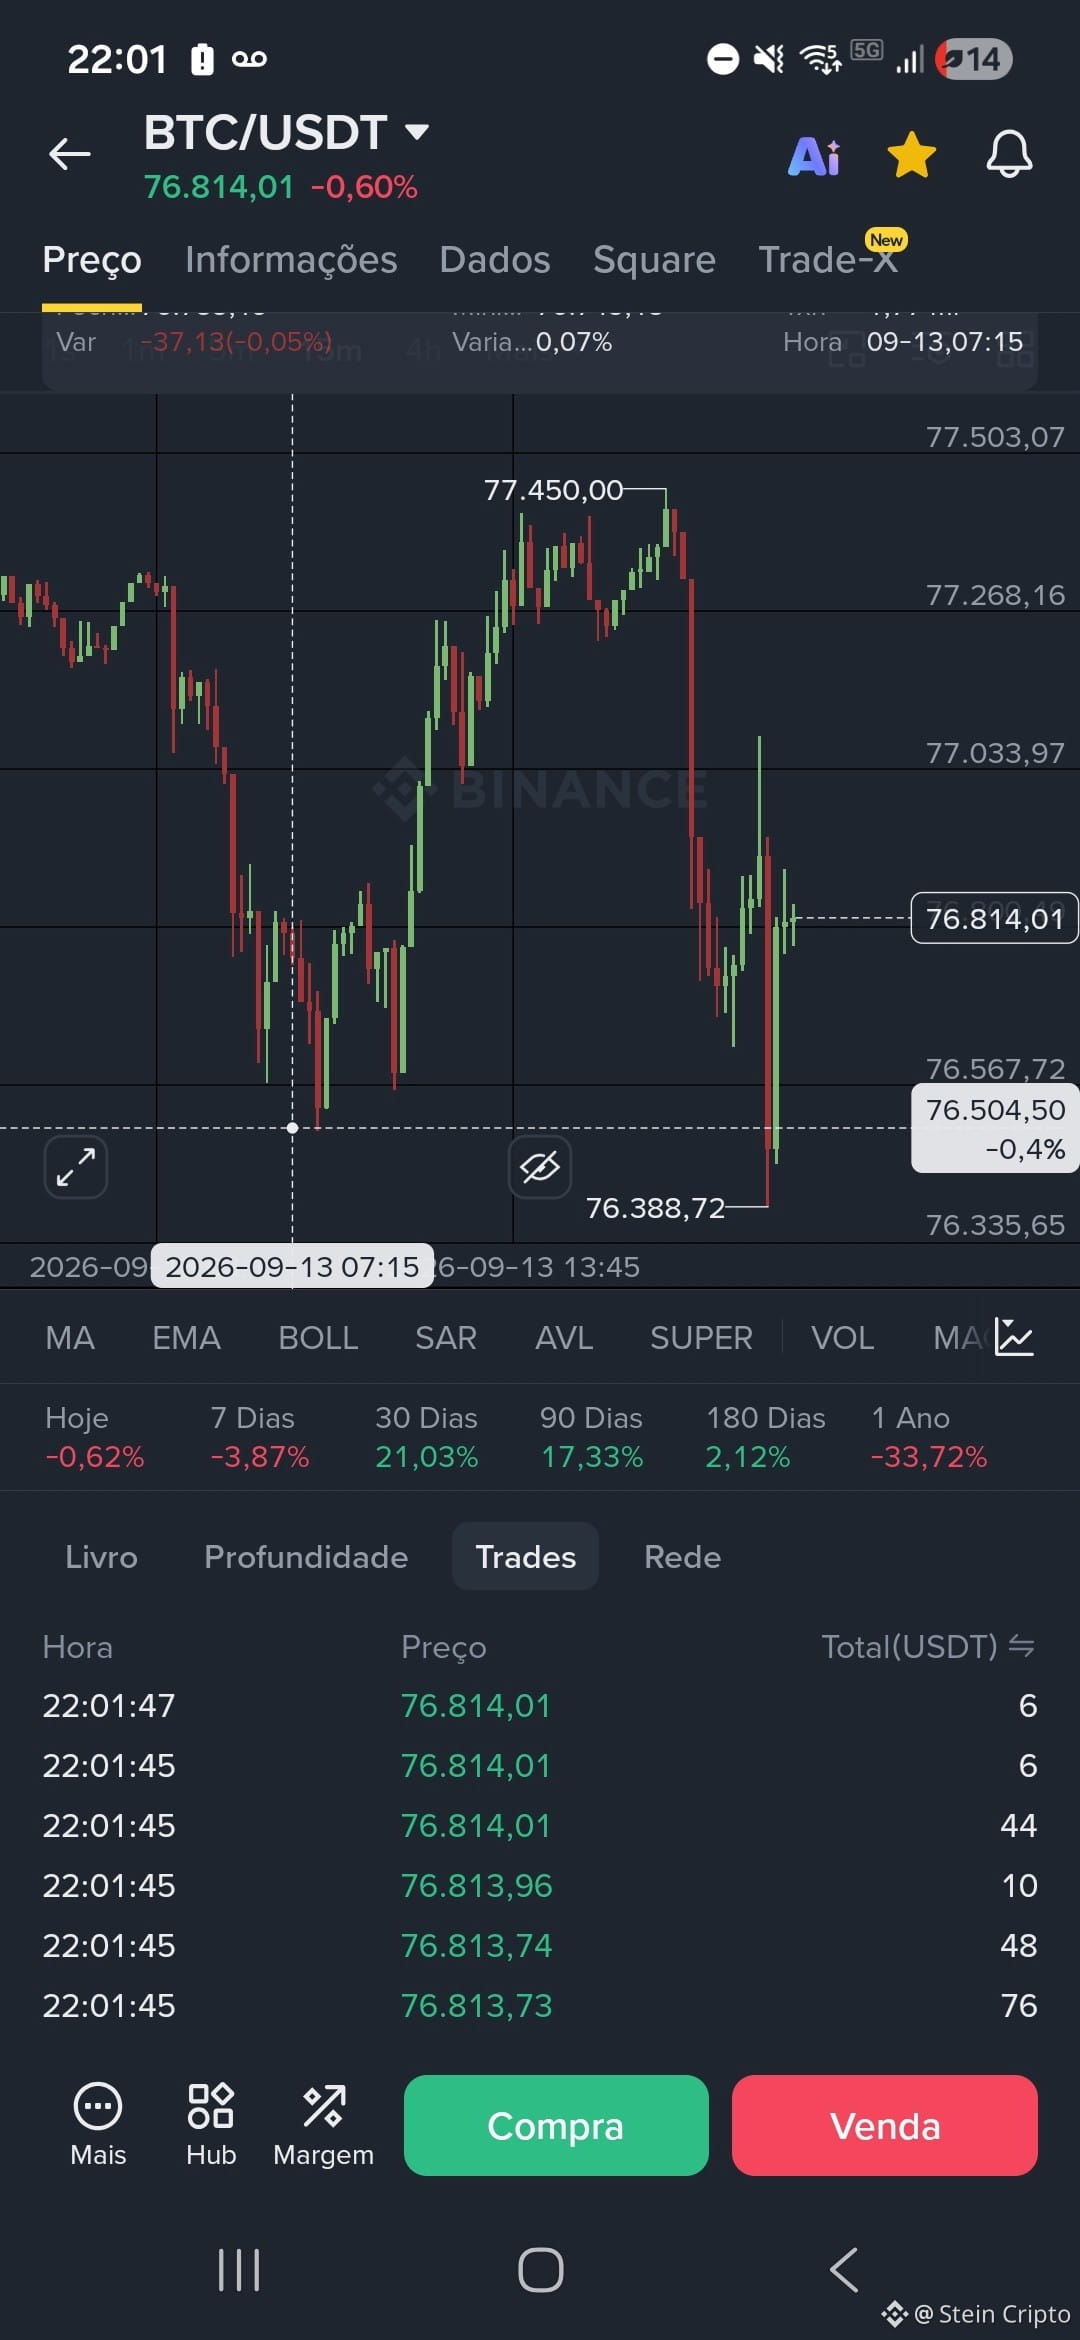Hide chart indicators with eye-slash icon
The height and width of the screenshot is (2340, 1080).
click(540, 1166)
